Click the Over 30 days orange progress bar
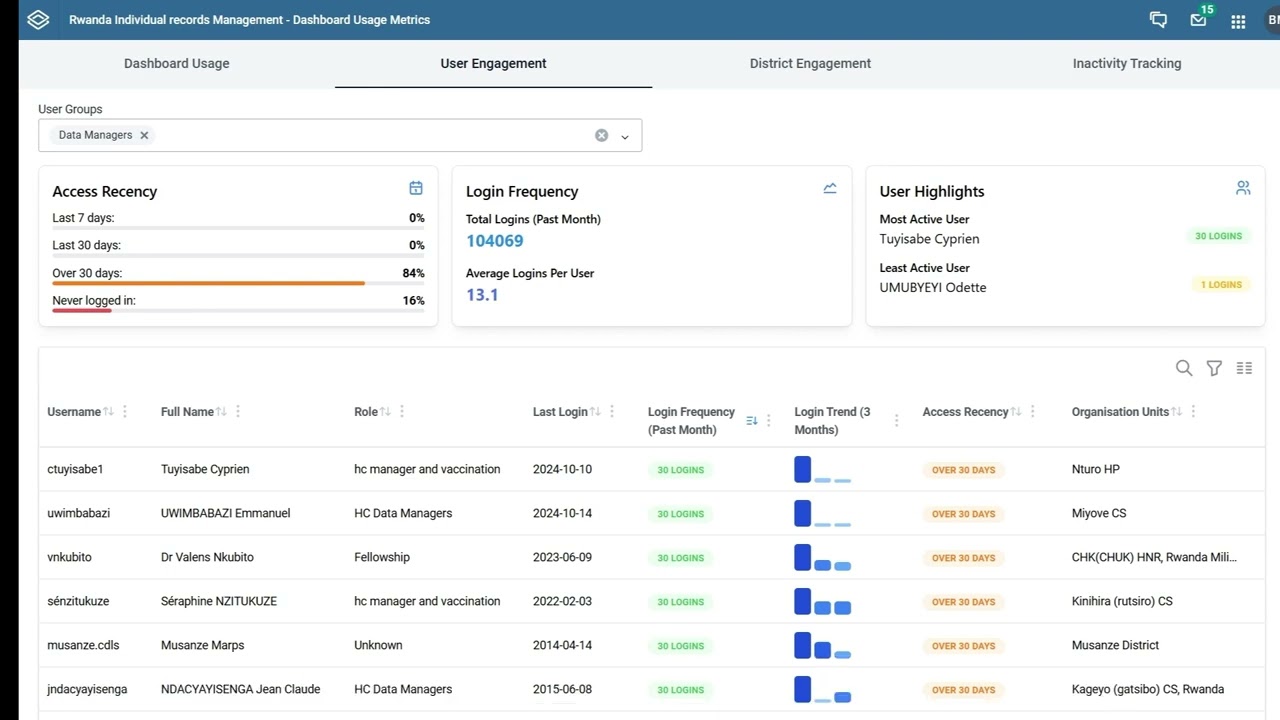Image resolution: width=1280 pixels, height=720 pixels. click(208, 283)
